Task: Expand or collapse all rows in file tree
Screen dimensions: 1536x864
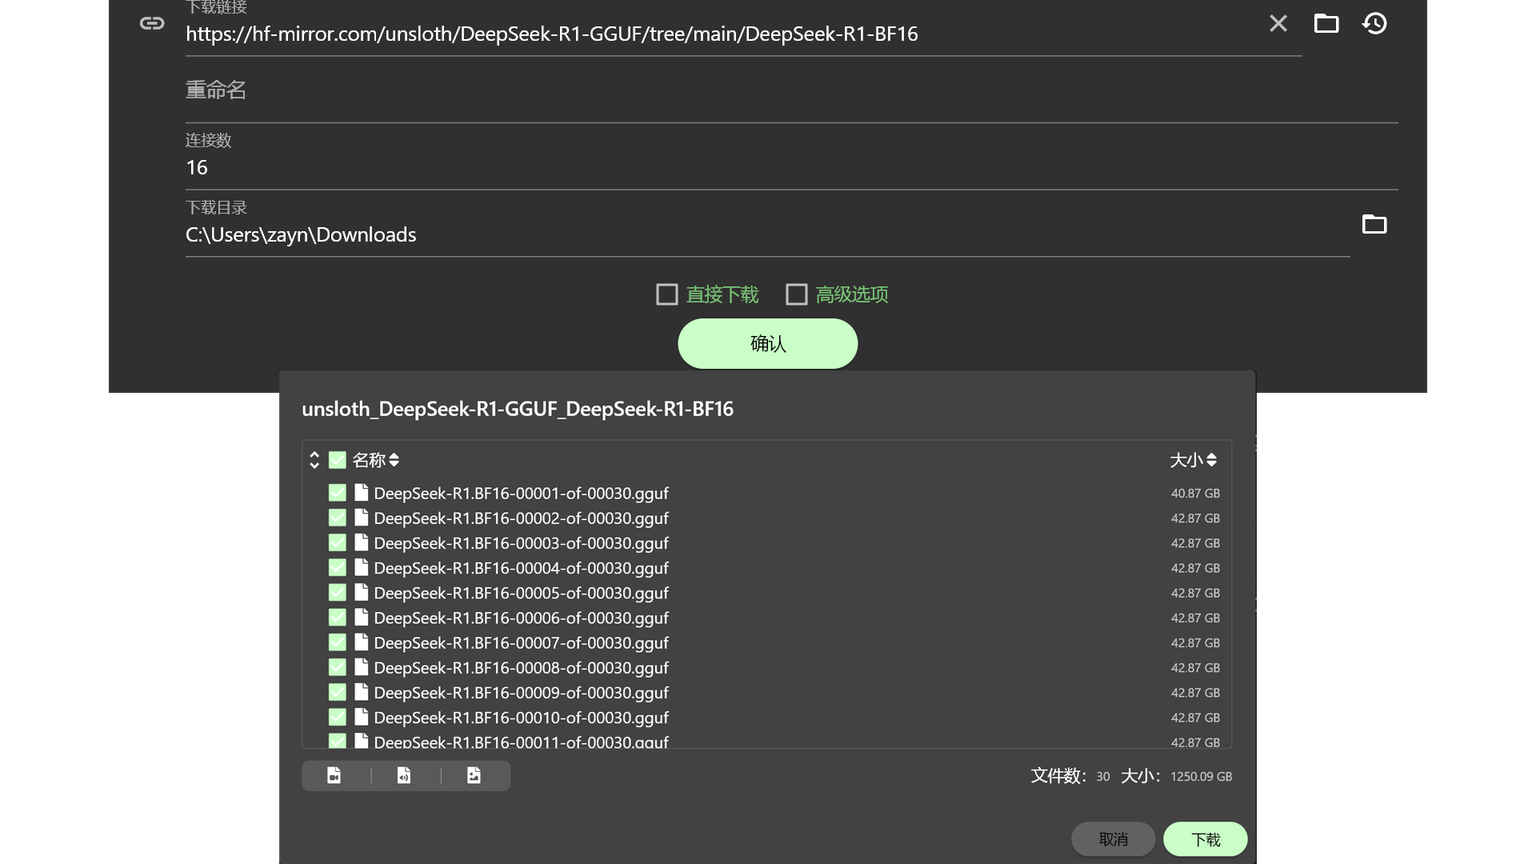Action: [x=314, y=460]
